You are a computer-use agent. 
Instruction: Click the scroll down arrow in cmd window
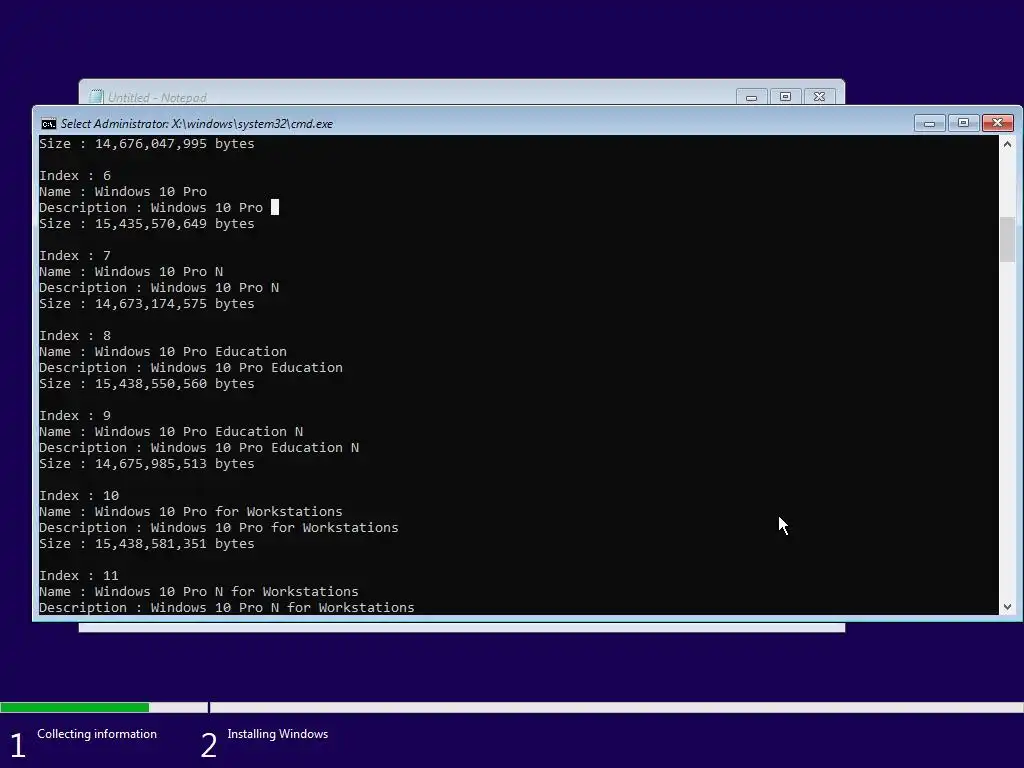tap(1007, 607)
